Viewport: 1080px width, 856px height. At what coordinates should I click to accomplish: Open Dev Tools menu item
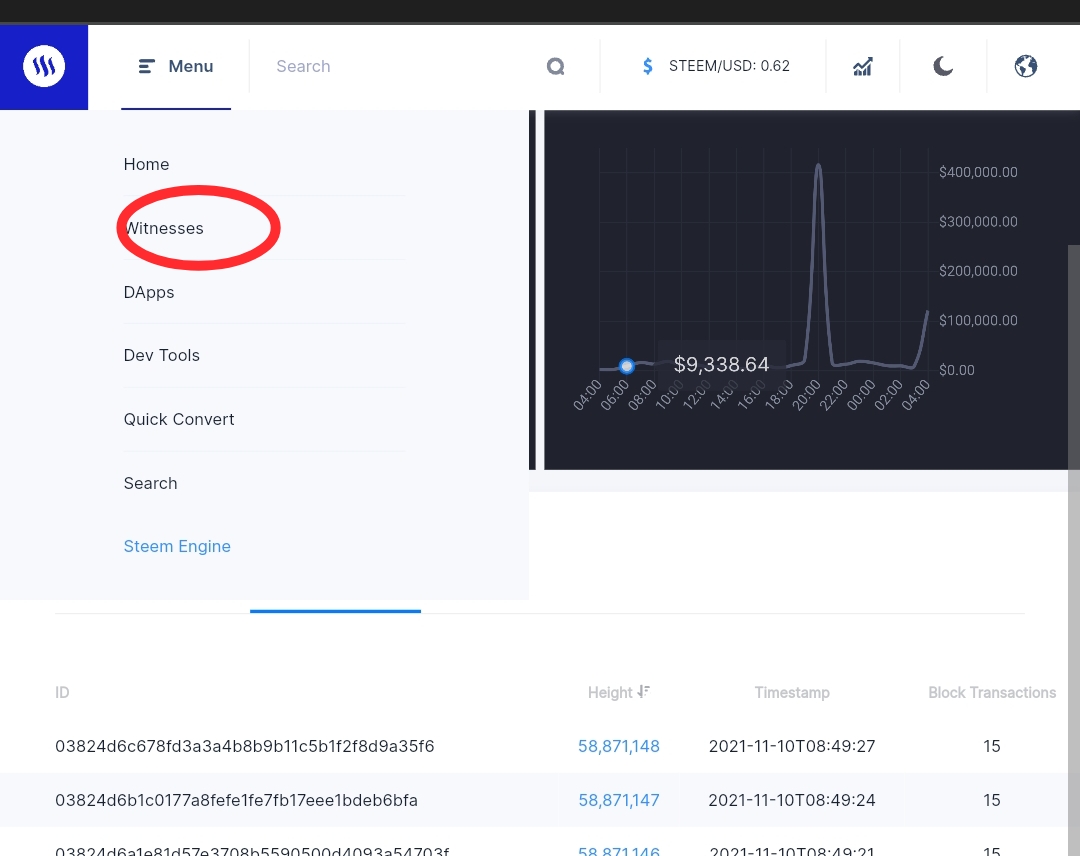pos(162,355)
